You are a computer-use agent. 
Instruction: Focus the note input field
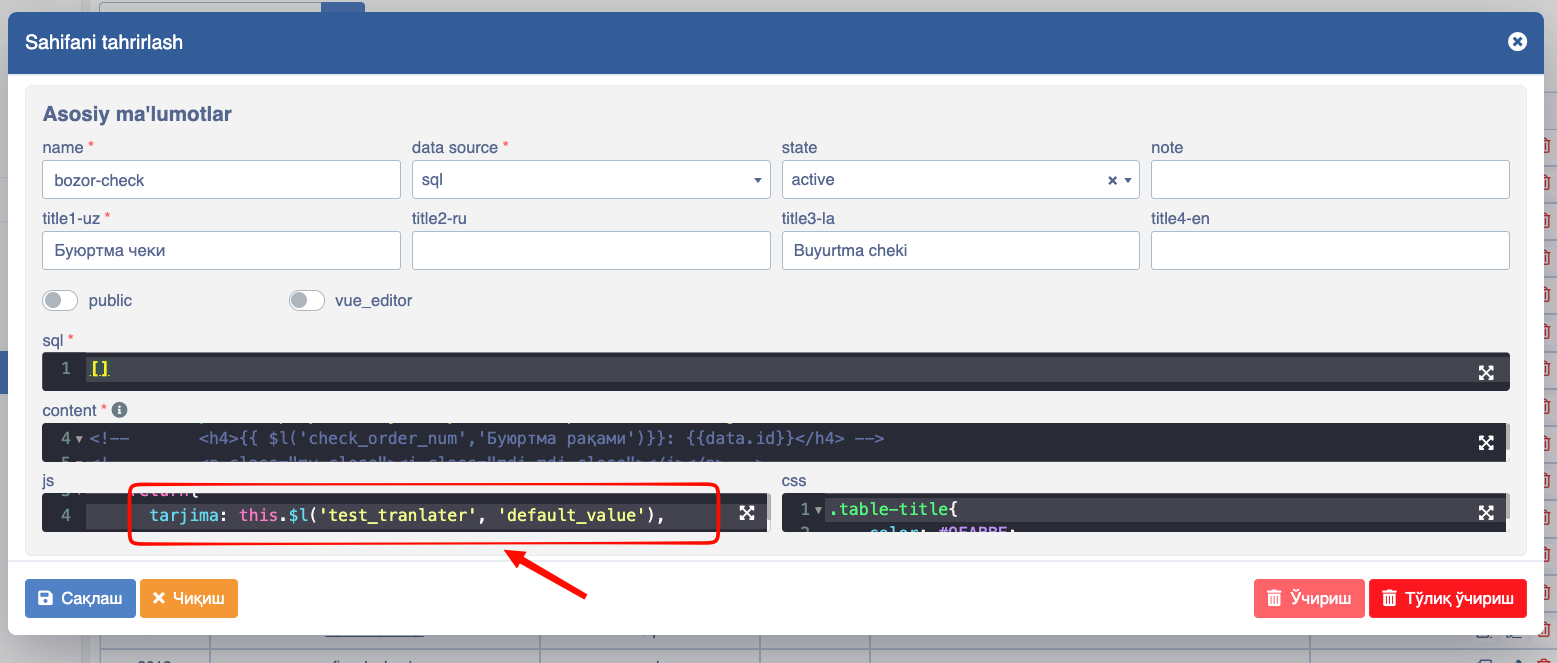(1330, 180)
